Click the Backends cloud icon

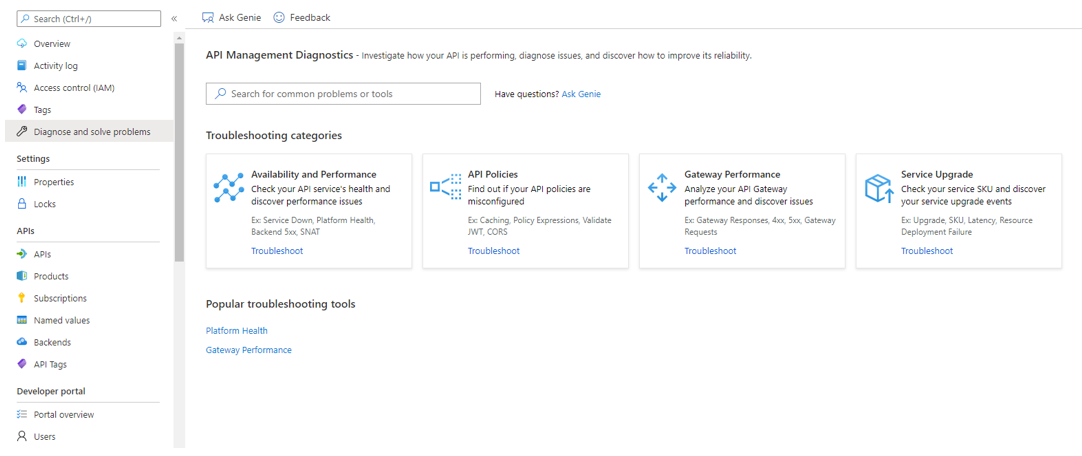coord(22,342)
